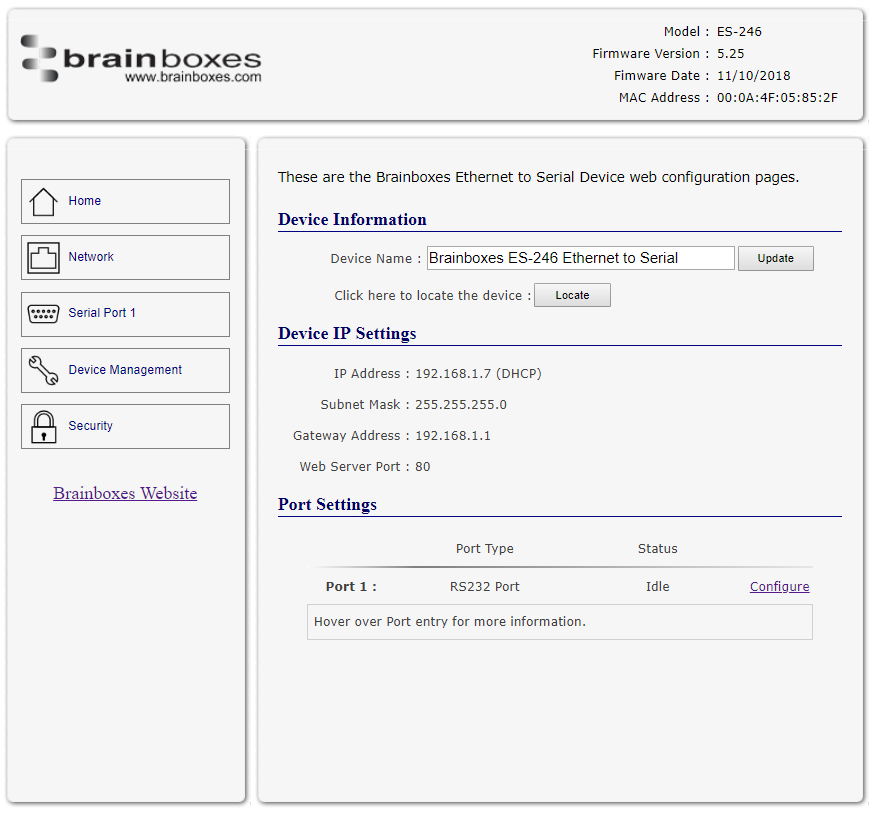Click the firmware version 5.25 value
This screenshot has height=813, width=871.
[730, 54]
